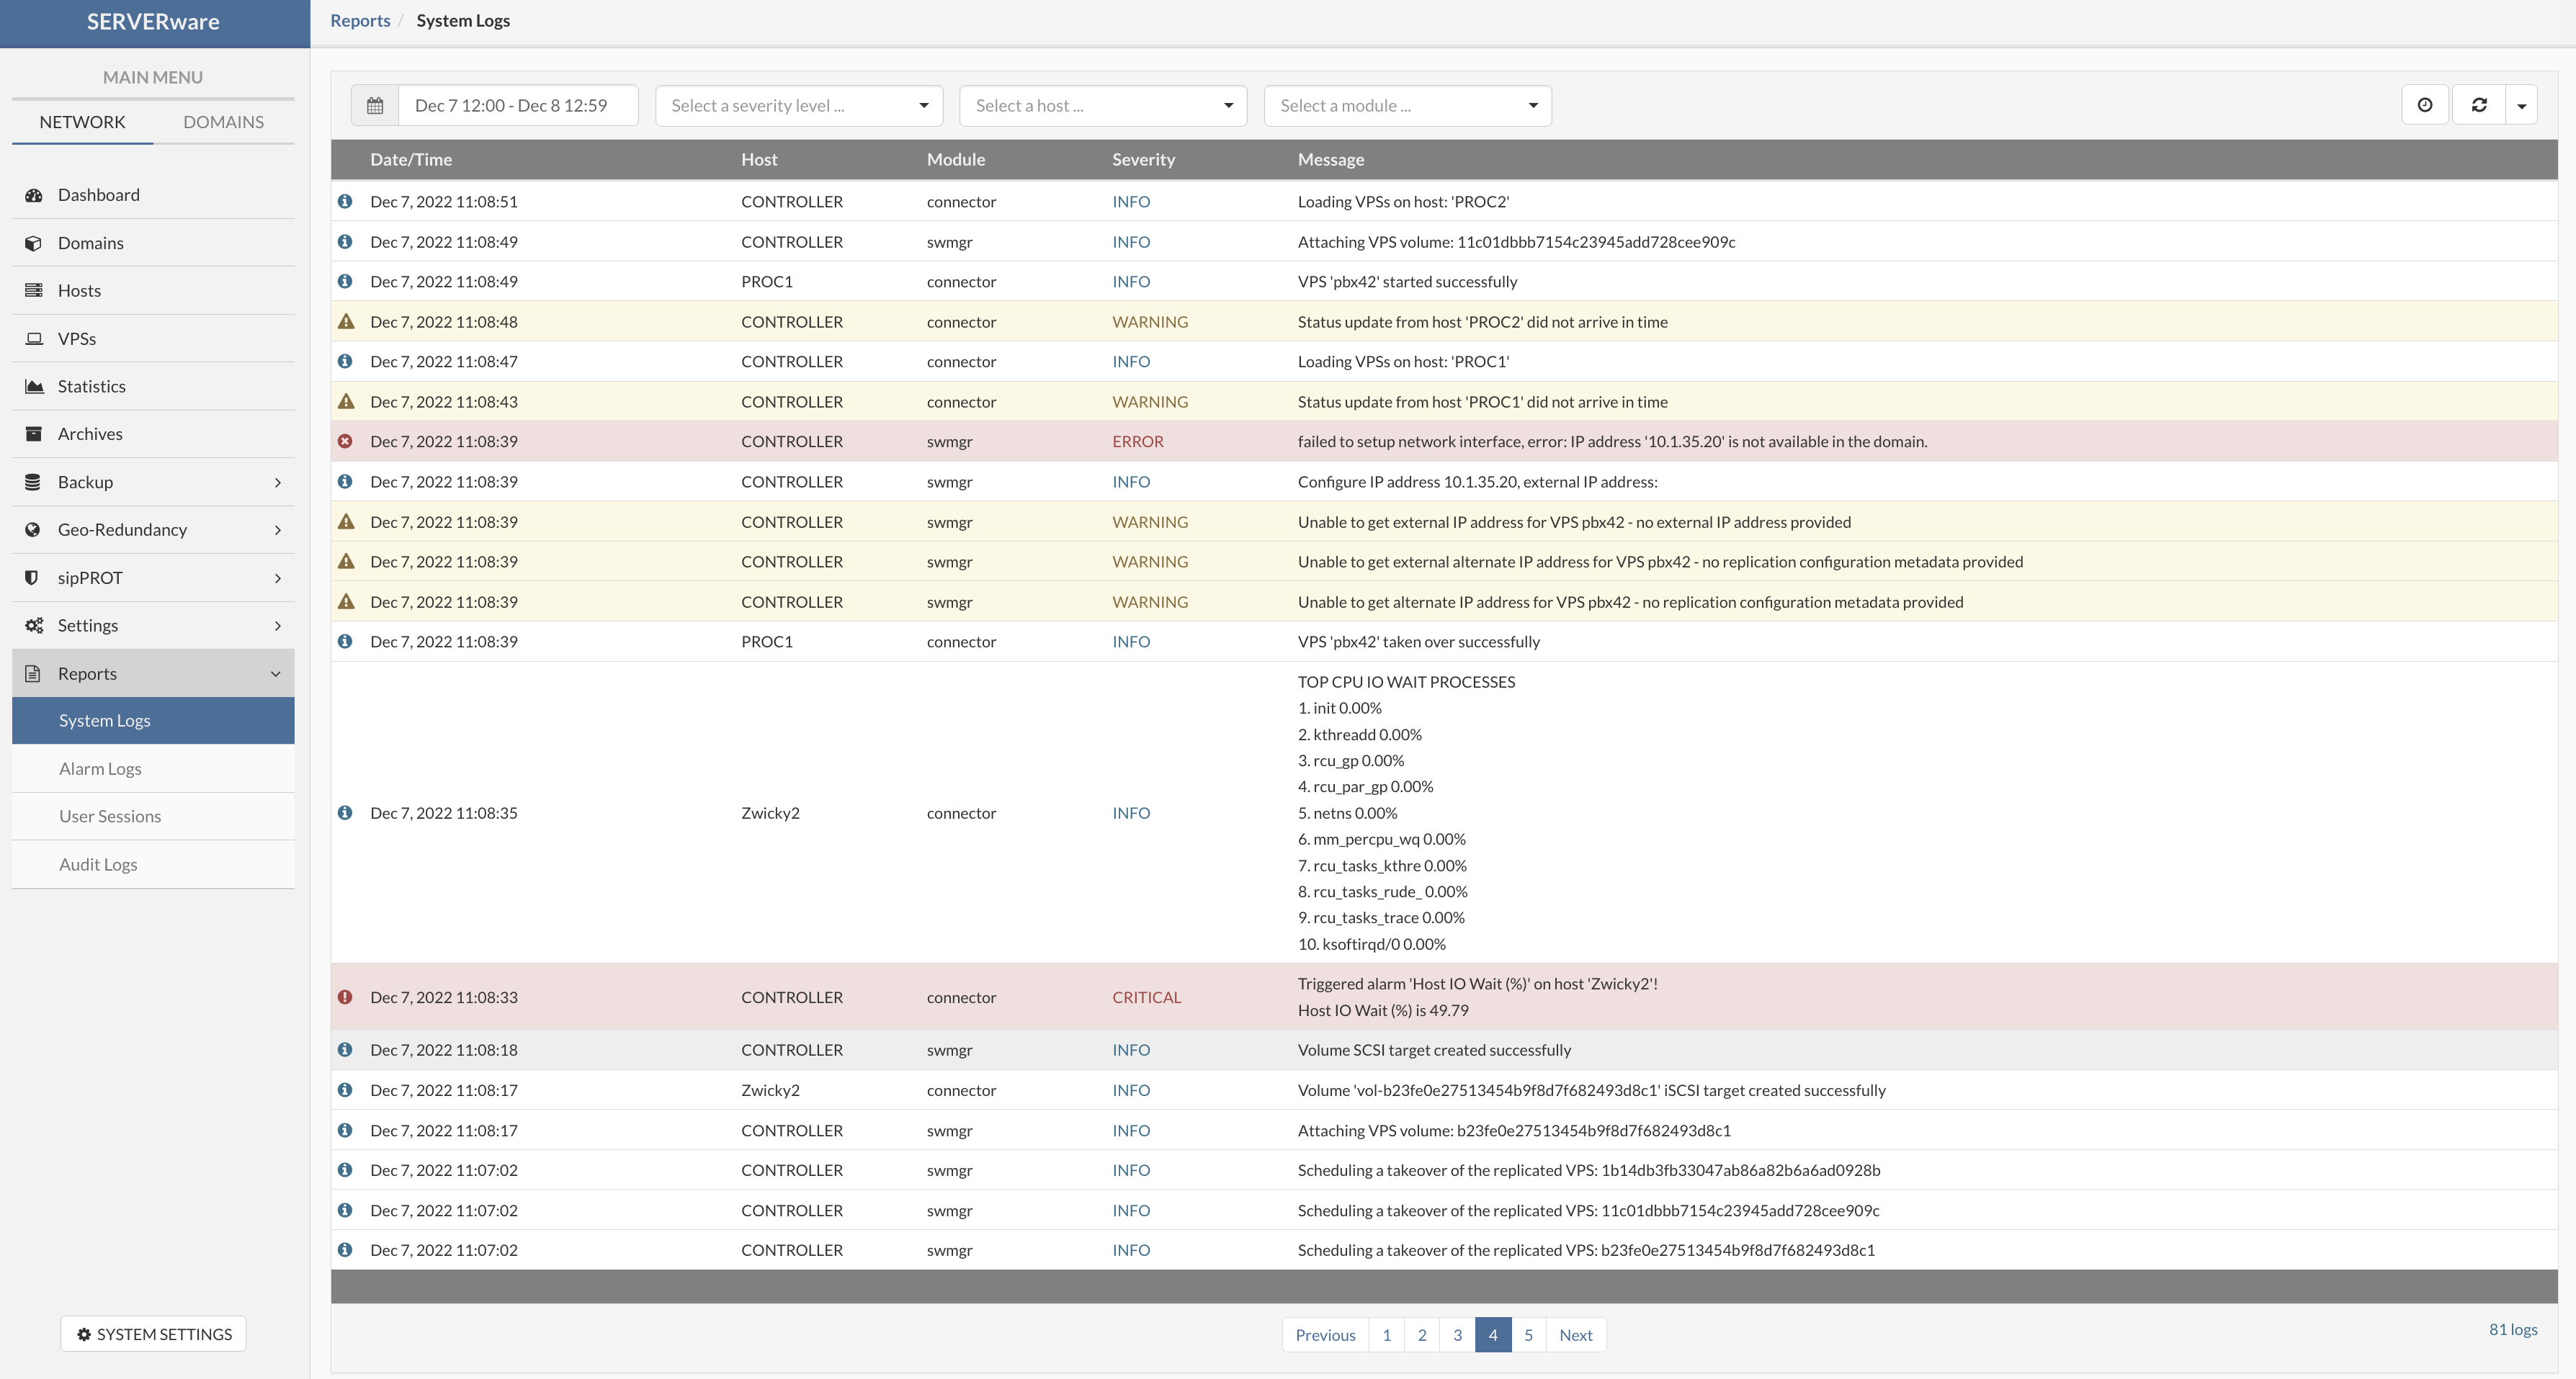Open the severity level dropdown
This screenshot has width=2576, height=1379.
(x=799, y=106)
